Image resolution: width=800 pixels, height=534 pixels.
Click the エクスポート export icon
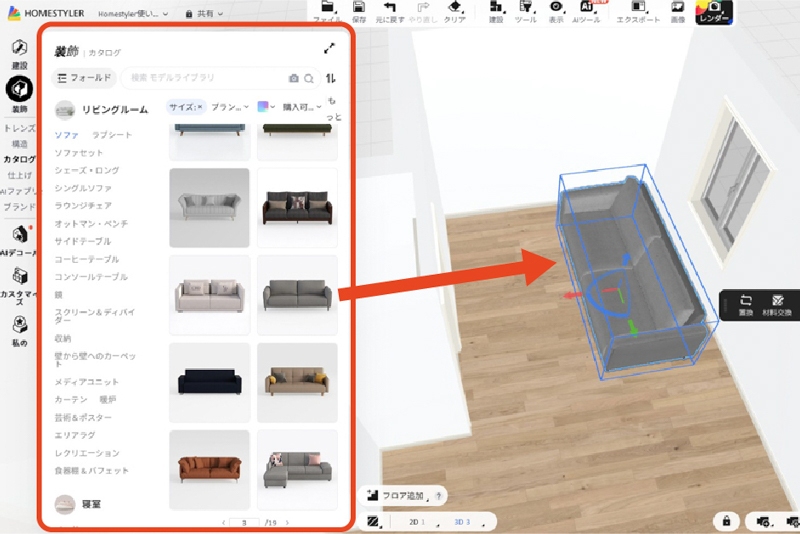pyautogui.click(x=638, y=7)
